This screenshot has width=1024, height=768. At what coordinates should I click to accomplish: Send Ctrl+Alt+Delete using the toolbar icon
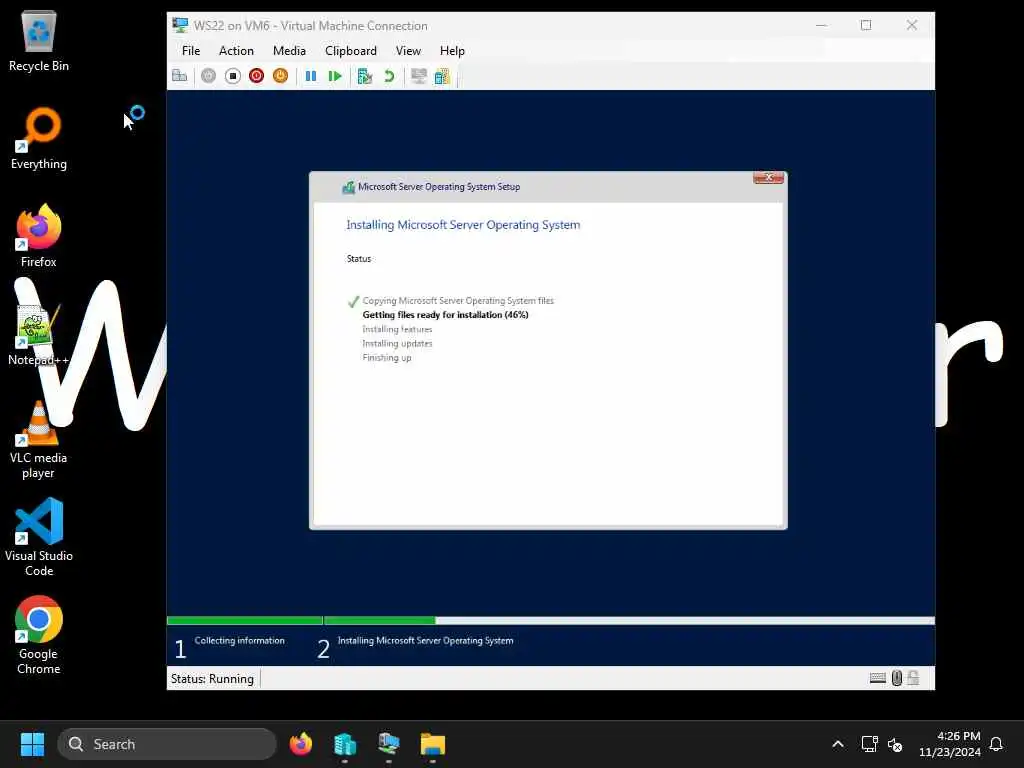point(180,76)
